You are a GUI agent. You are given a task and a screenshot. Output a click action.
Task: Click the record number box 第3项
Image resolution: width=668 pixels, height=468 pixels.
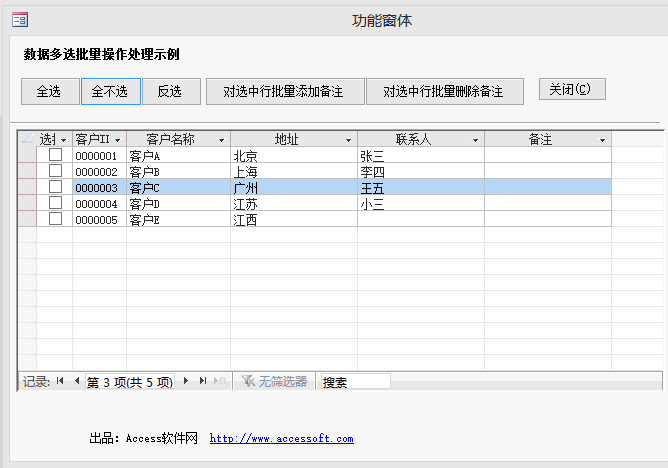click(130, 382)
